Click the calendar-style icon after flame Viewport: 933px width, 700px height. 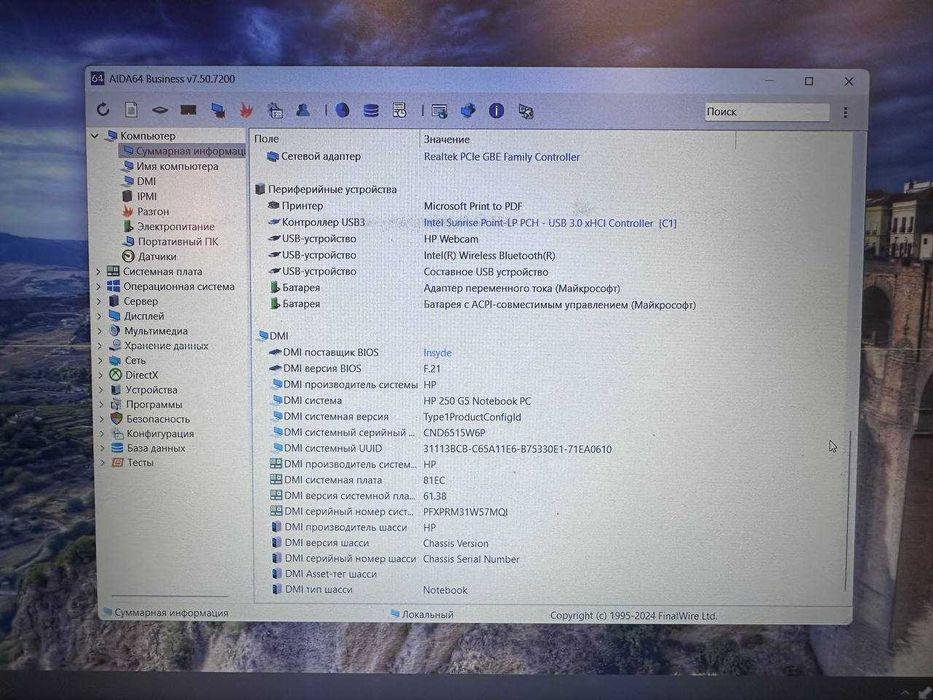(274, 110)
